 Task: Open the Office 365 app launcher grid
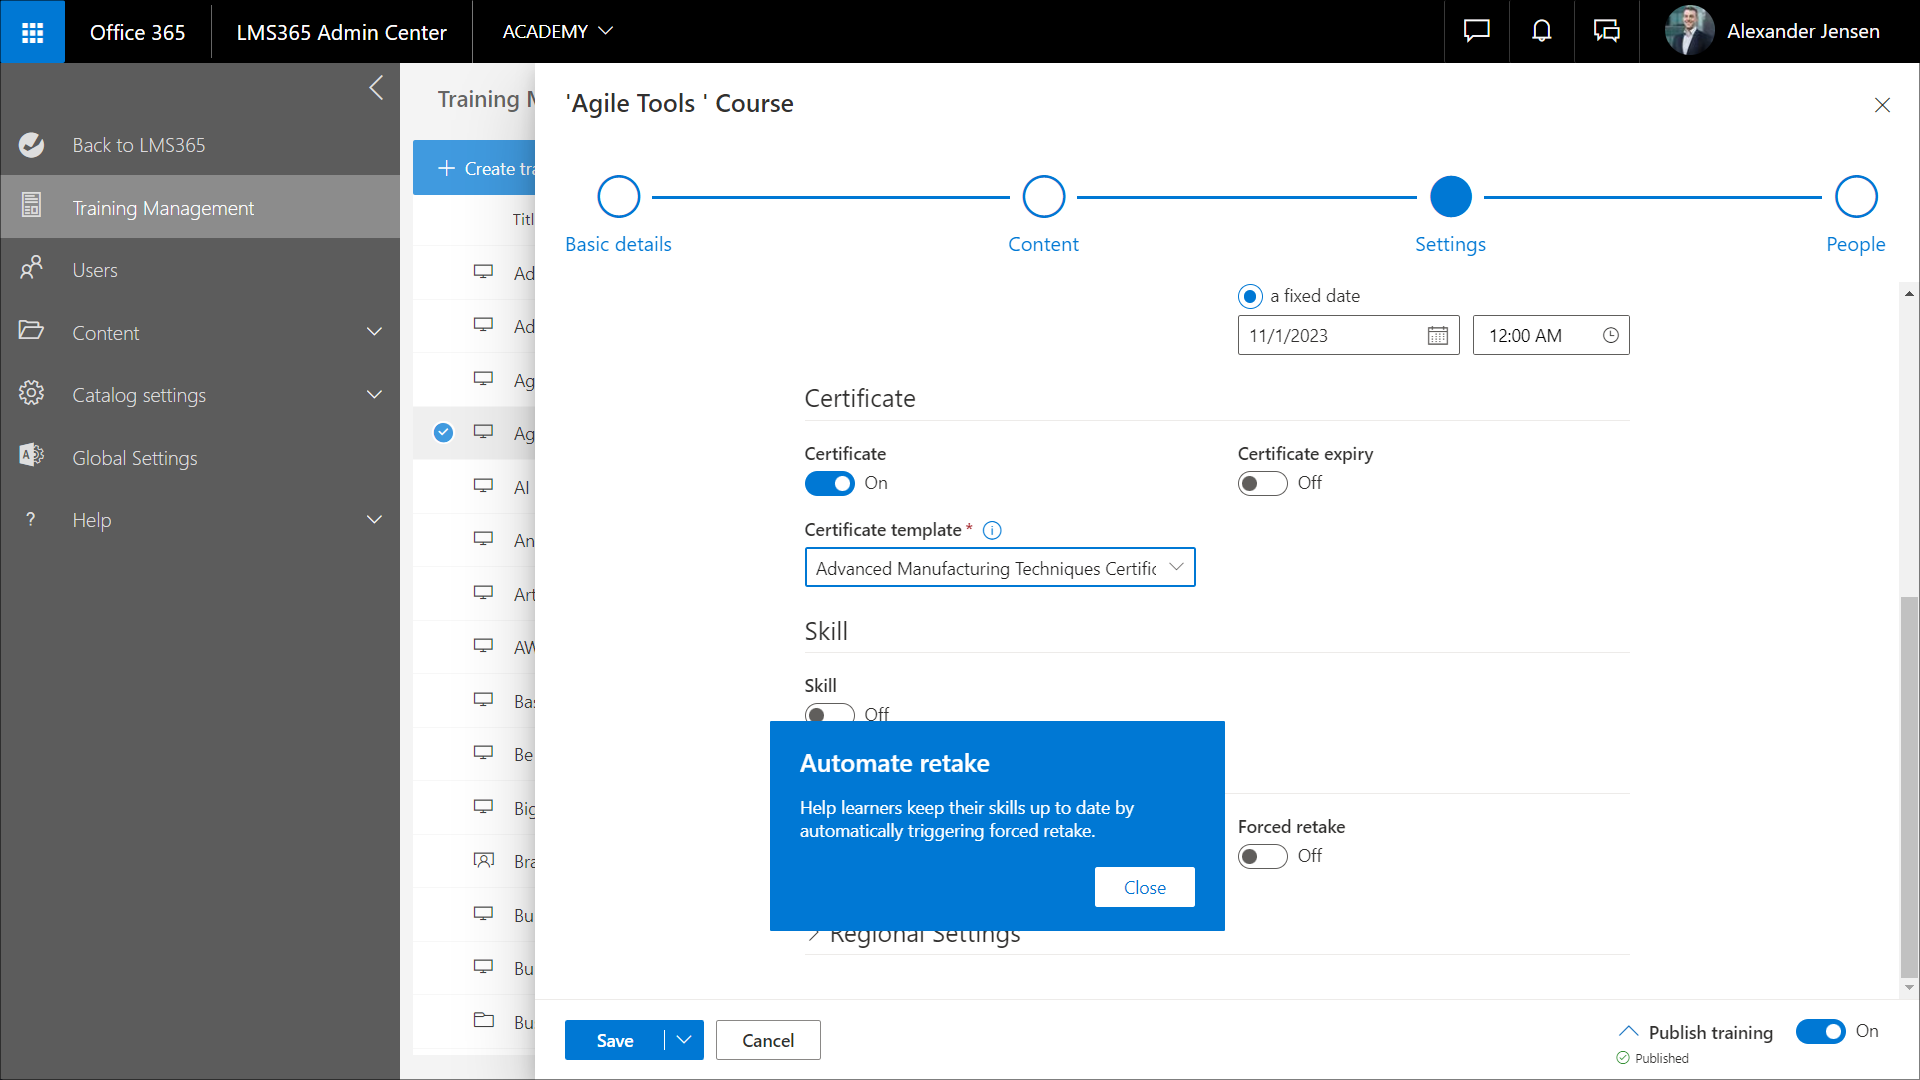(x=32, y=32)
